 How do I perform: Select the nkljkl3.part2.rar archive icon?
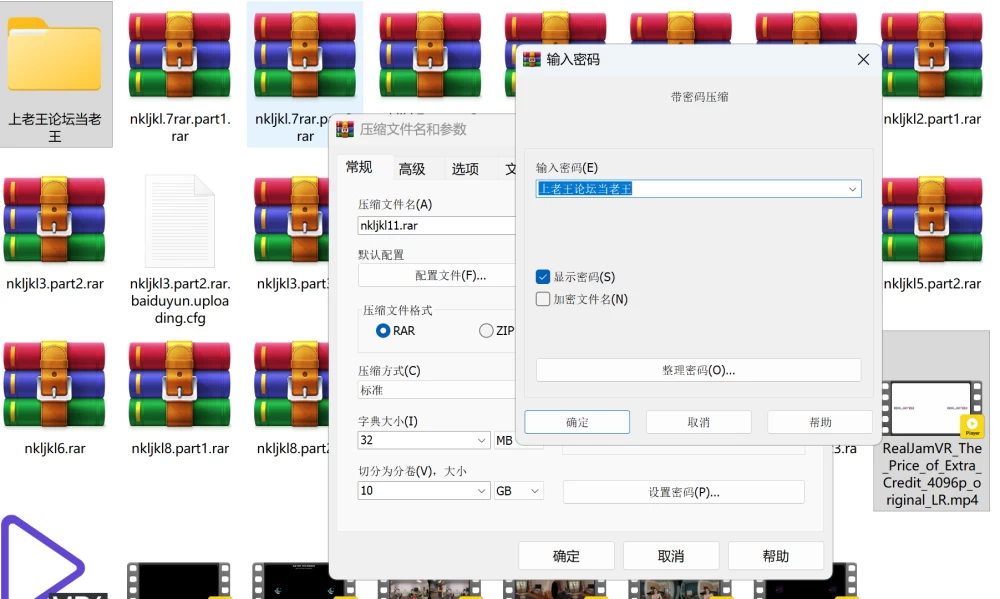click(54, 219)
